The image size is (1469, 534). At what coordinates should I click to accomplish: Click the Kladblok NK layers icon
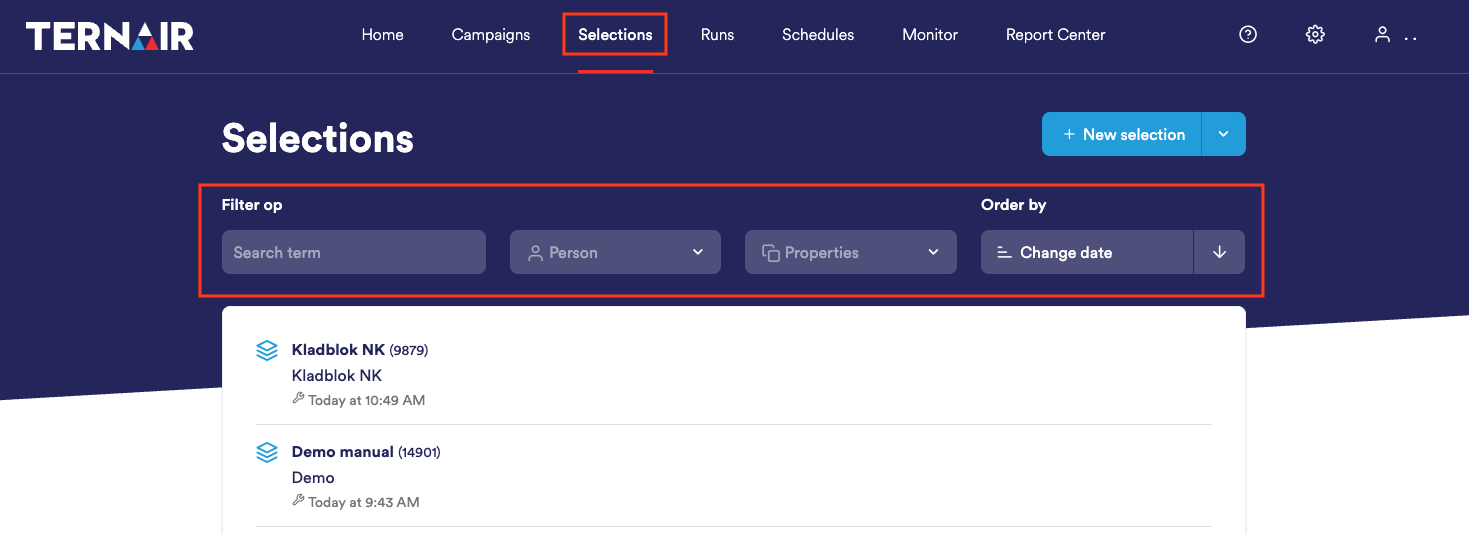267,351
